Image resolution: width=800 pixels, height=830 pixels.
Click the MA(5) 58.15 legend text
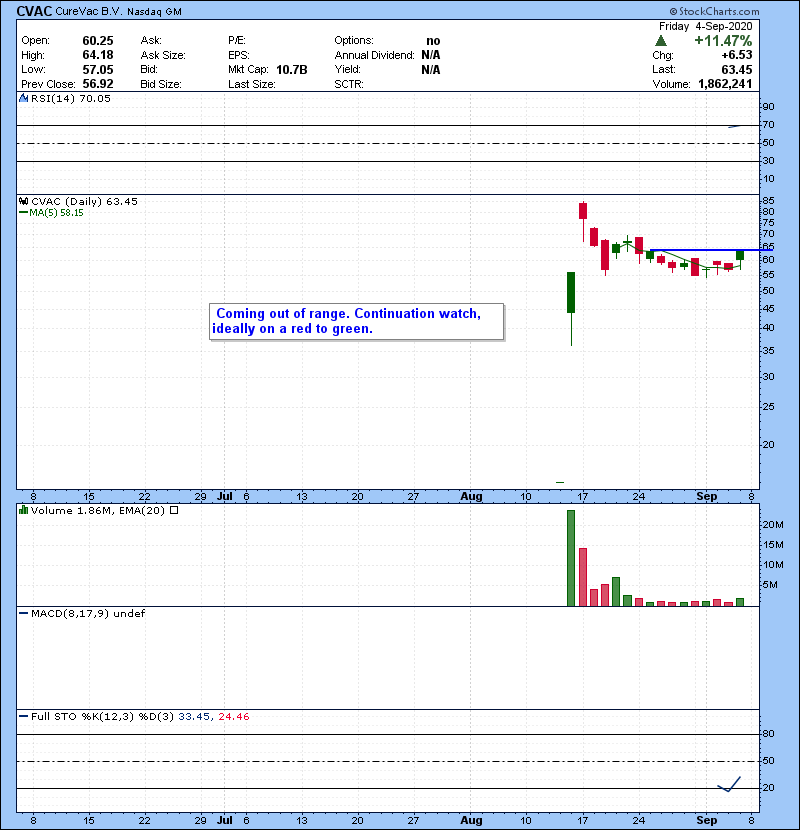(56, 213)
